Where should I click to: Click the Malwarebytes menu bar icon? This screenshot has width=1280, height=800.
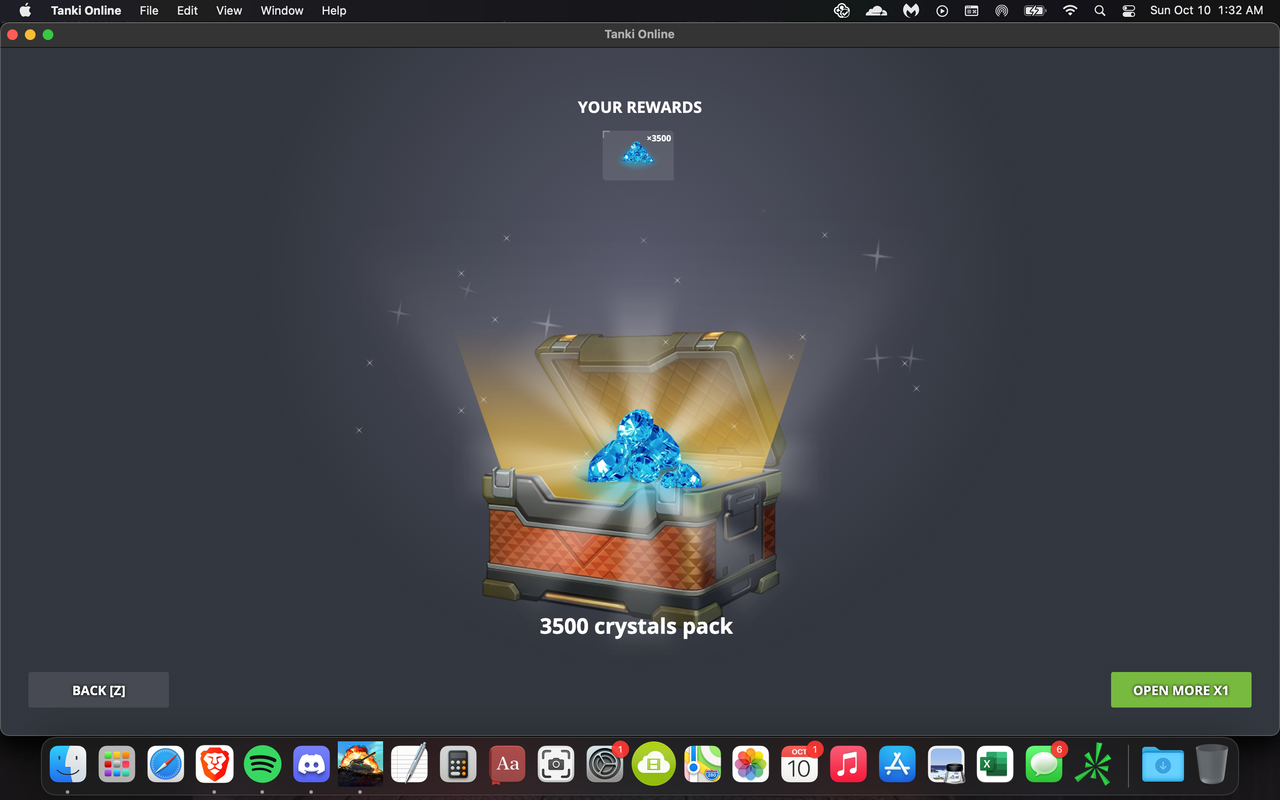click(910, 10)
